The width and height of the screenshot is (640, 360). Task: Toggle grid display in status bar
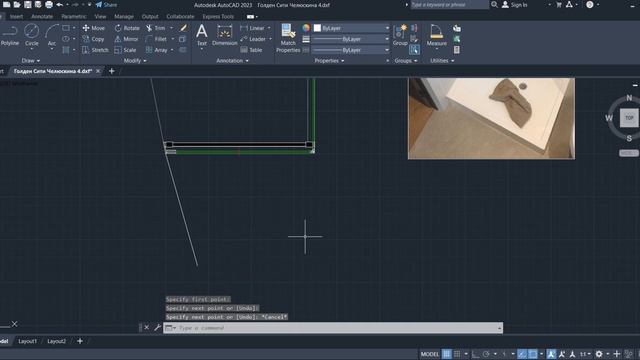point(447,354)
